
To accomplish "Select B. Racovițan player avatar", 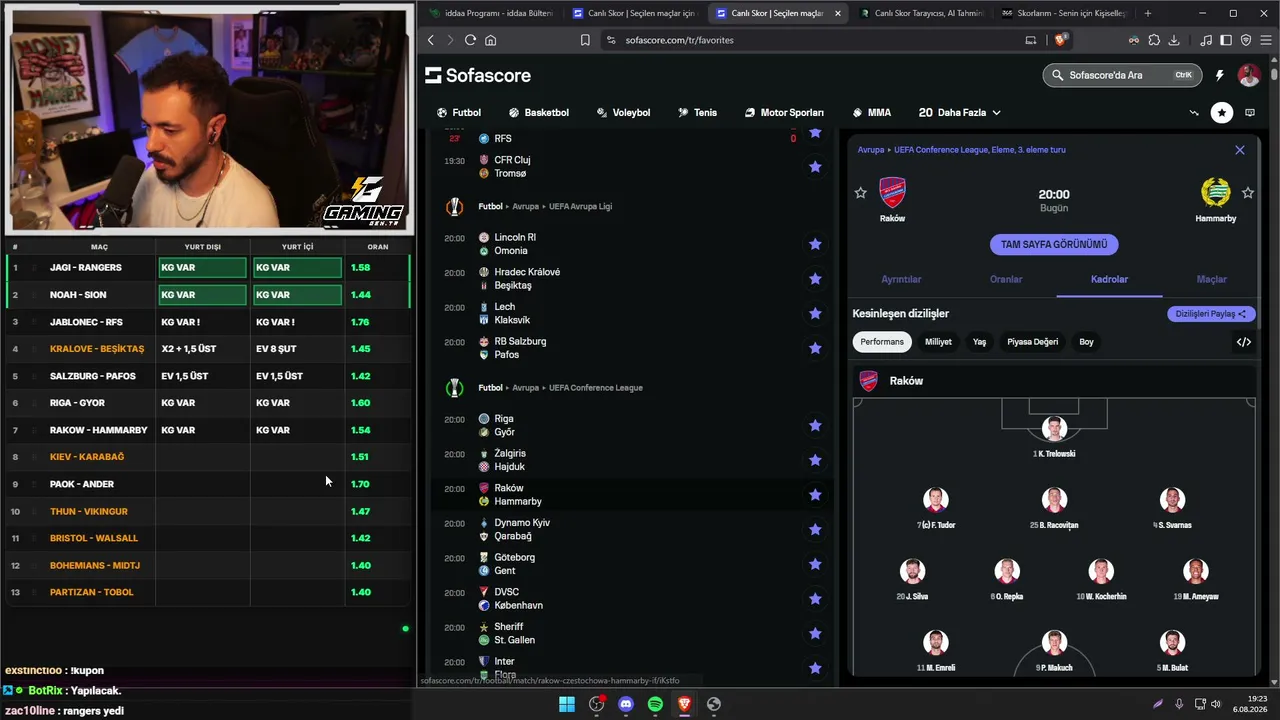I will coord(1054,500).
